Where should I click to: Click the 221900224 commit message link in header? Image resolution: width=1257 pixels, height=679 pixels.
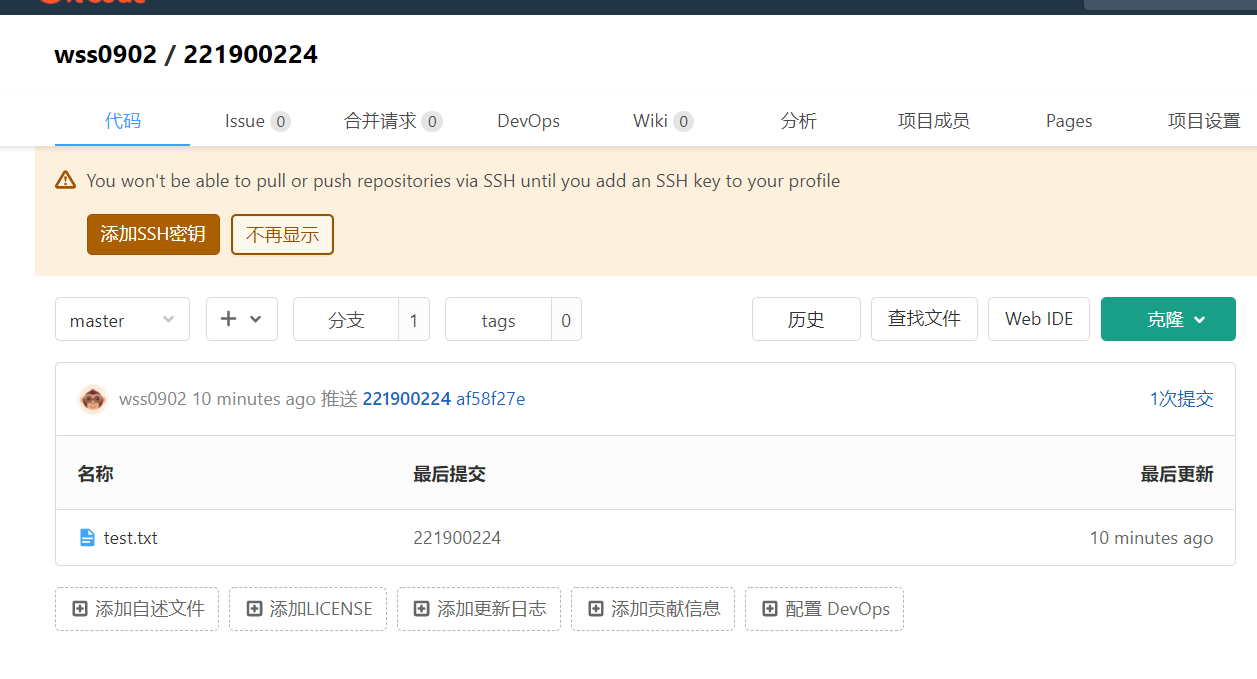pos(407,399)
